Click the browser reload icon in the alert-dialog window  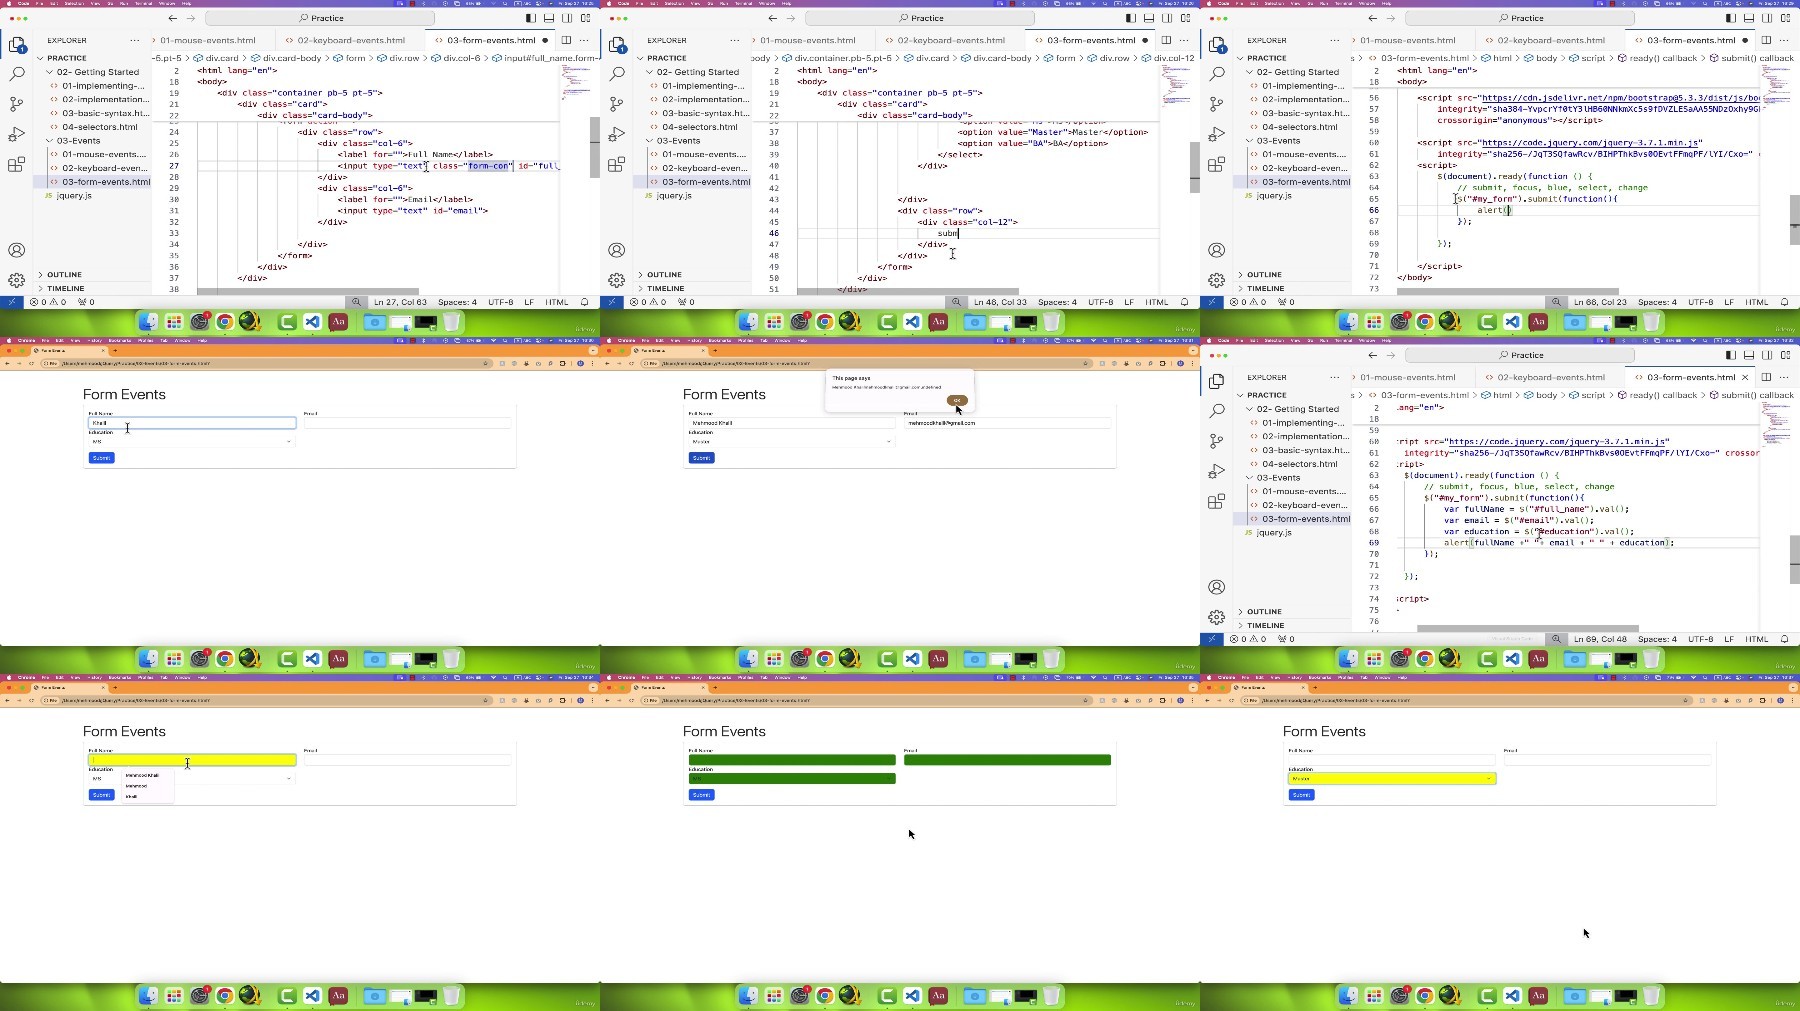[631, 363]
